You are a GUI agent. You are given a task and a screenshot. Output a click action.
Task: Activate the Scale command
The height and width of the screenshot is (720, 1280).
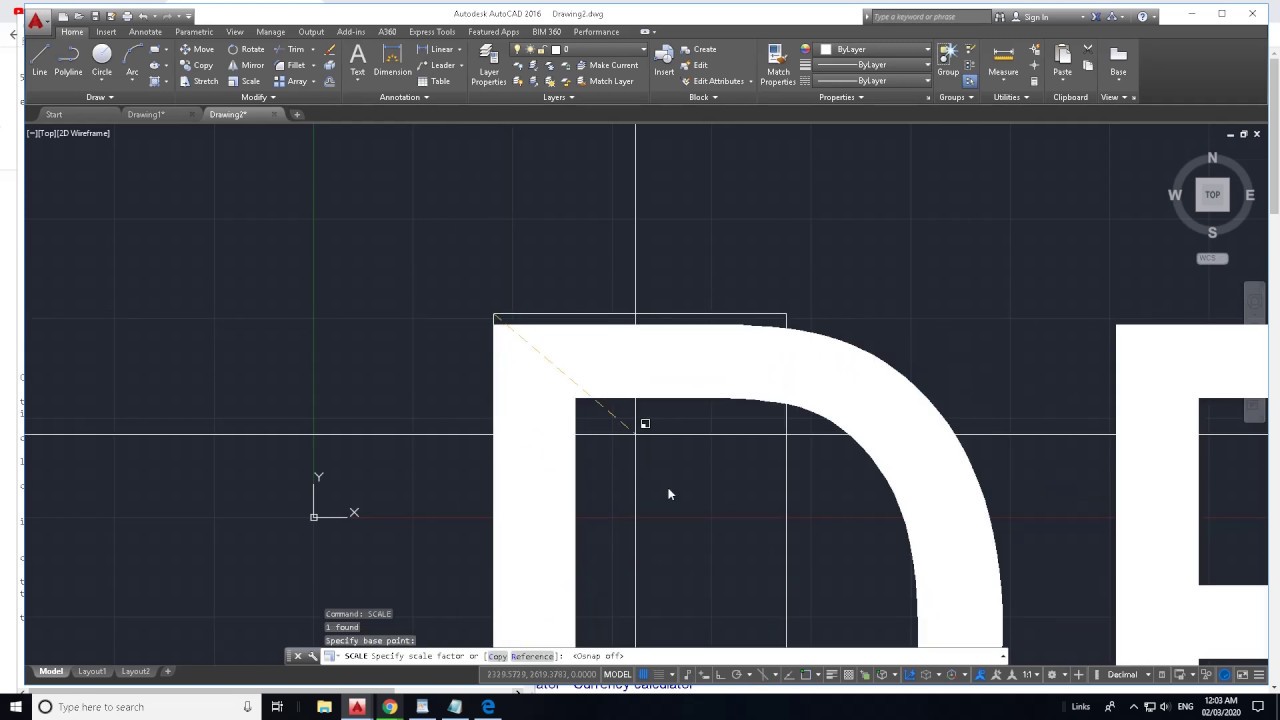(x=244, y=81)
